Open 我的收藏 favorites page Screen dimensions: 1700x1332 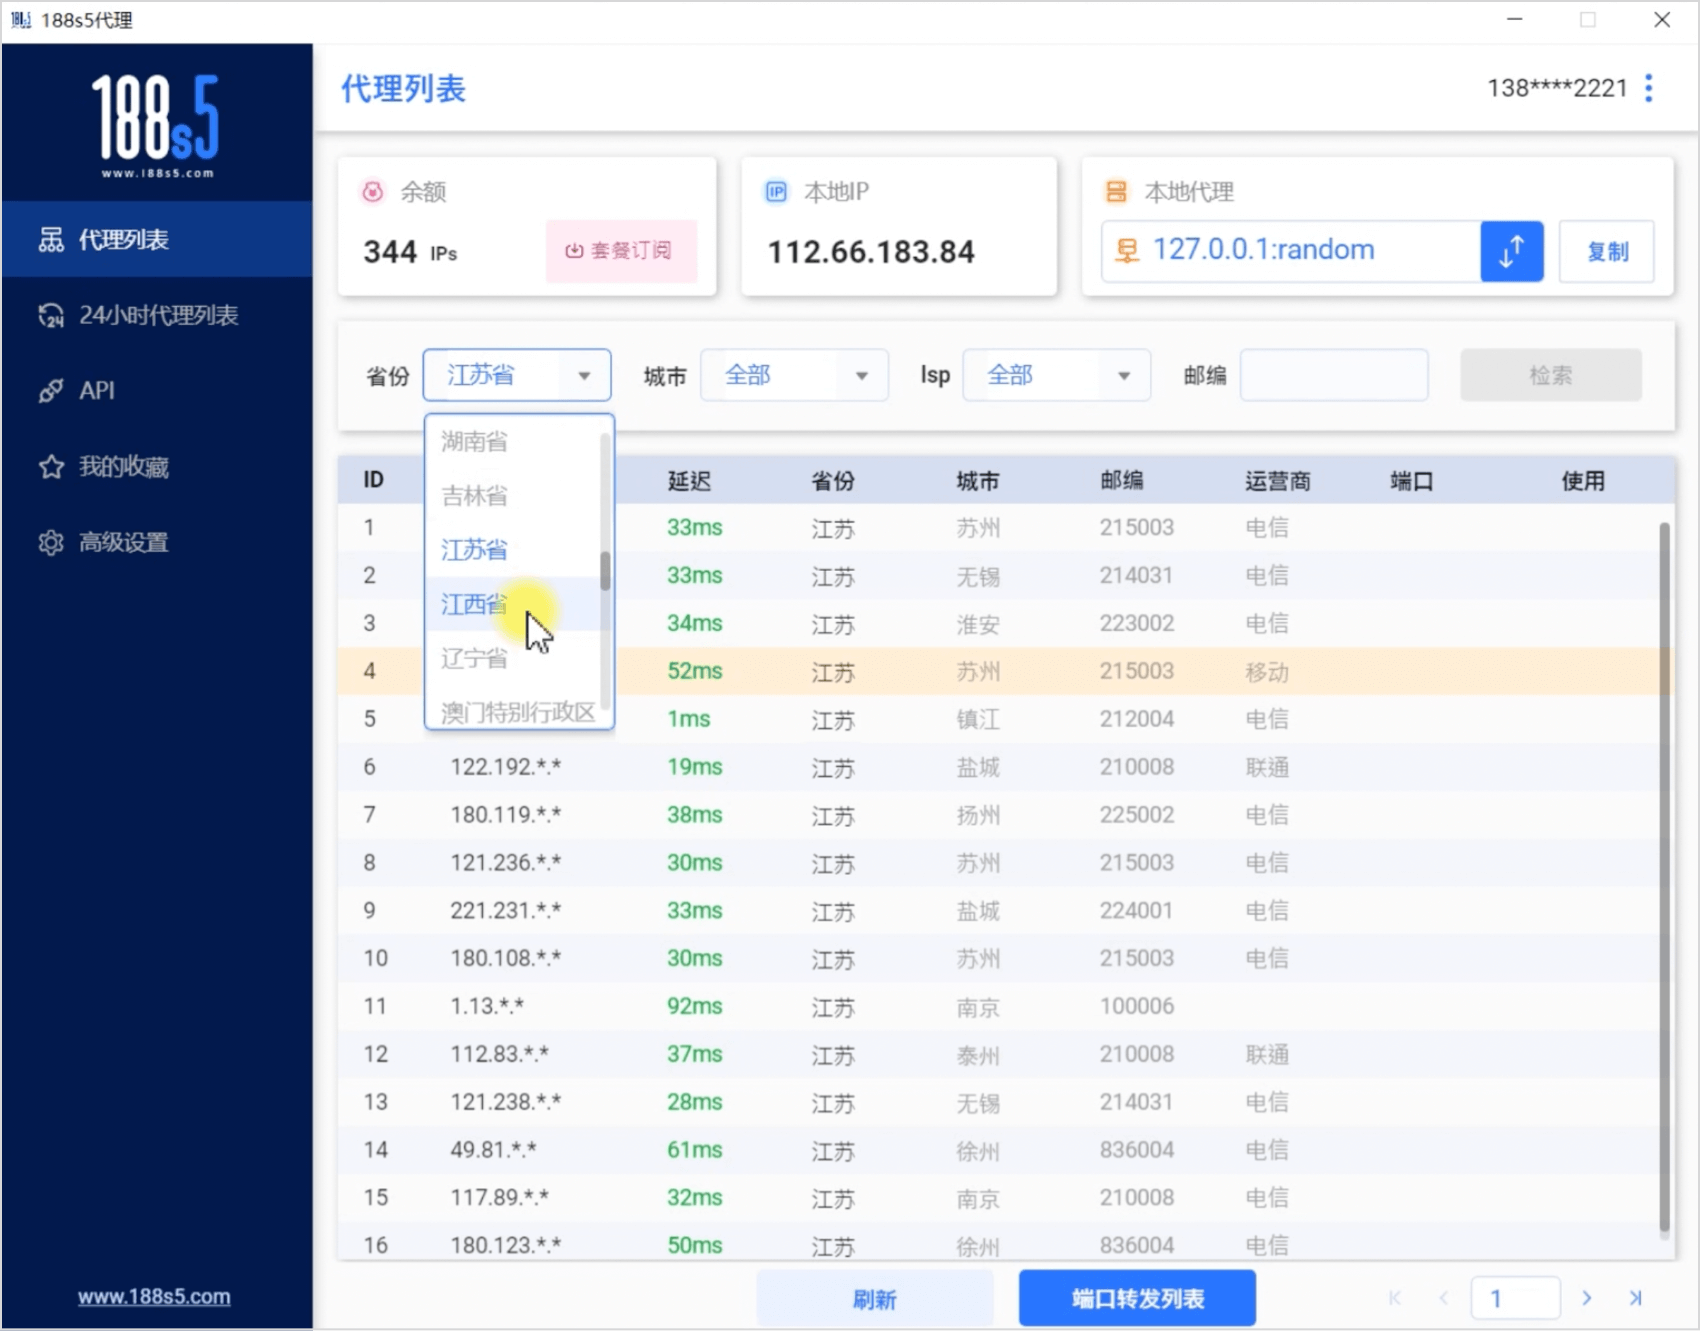(x=157, y=466)
